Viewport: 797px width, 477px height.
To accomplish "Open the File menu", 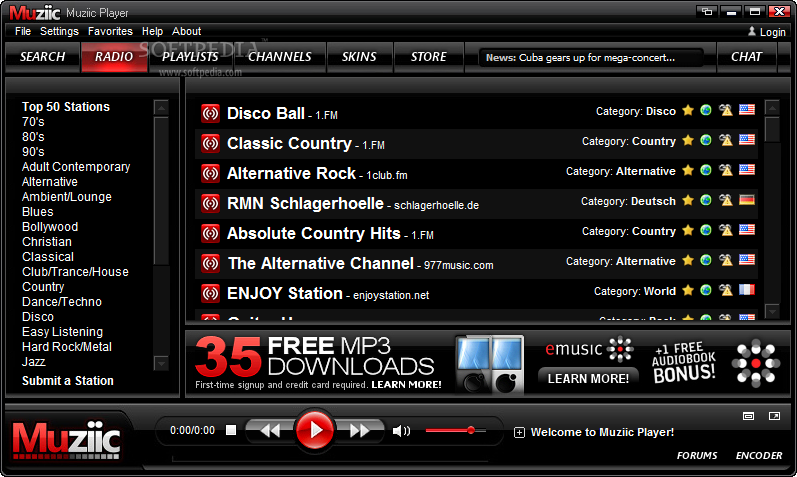I will 23,32.
